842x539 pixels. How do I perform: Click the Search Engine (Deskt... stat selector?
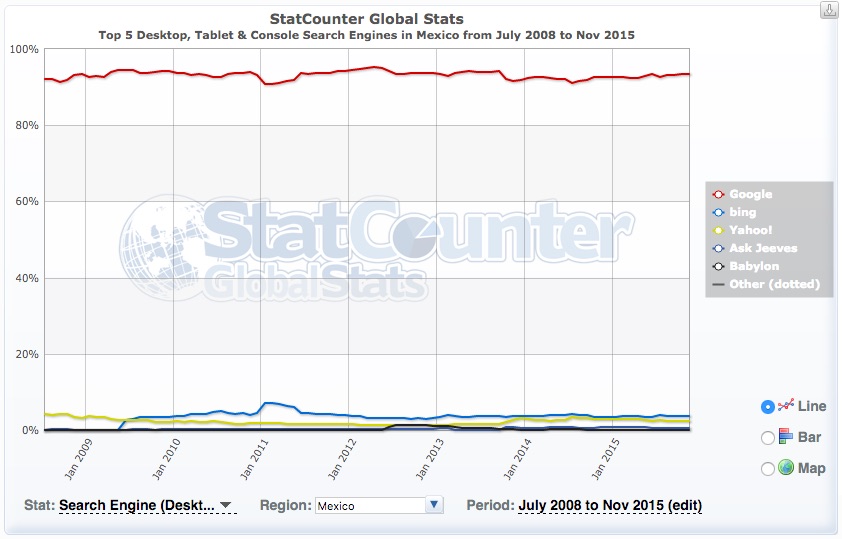click(x=137, y=505)
